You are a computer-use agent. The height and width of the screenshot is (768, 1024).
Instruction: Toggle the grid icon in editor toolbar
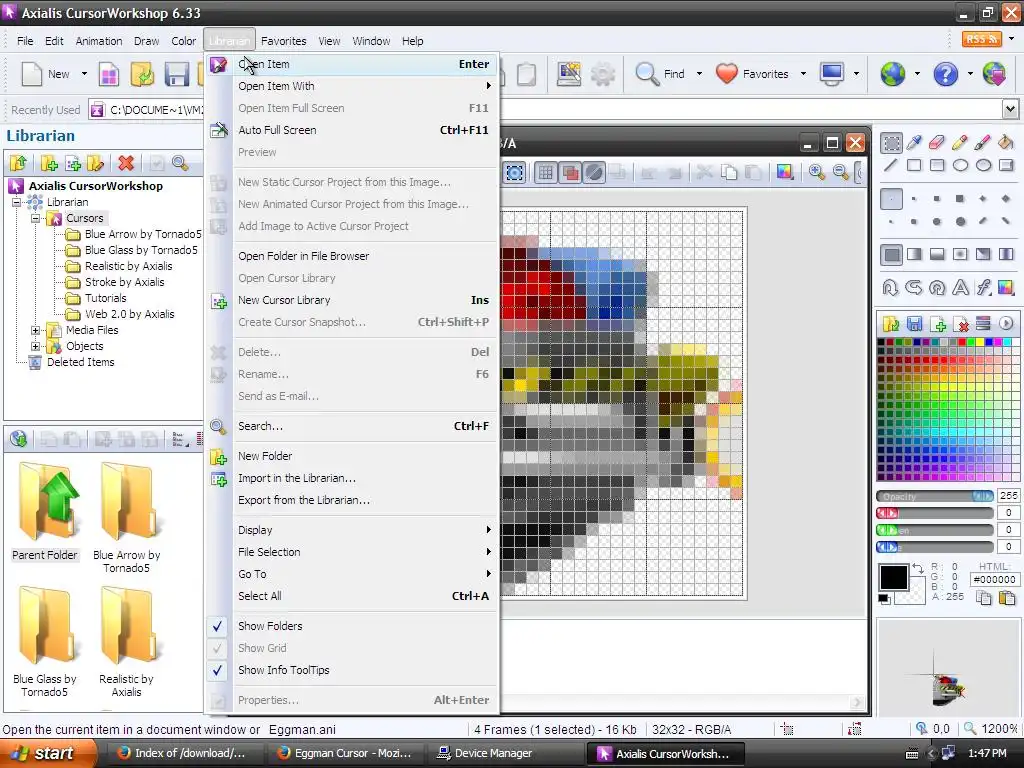[545, 172]
